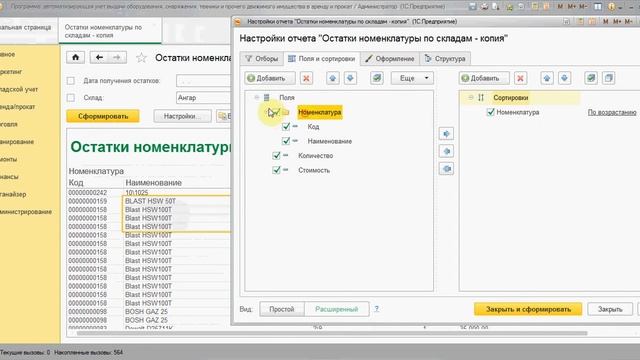The width and height of the screenshot is (640, 360).
Task: Click green check icon in Сортировки toolbar
Action: point(591,78)
